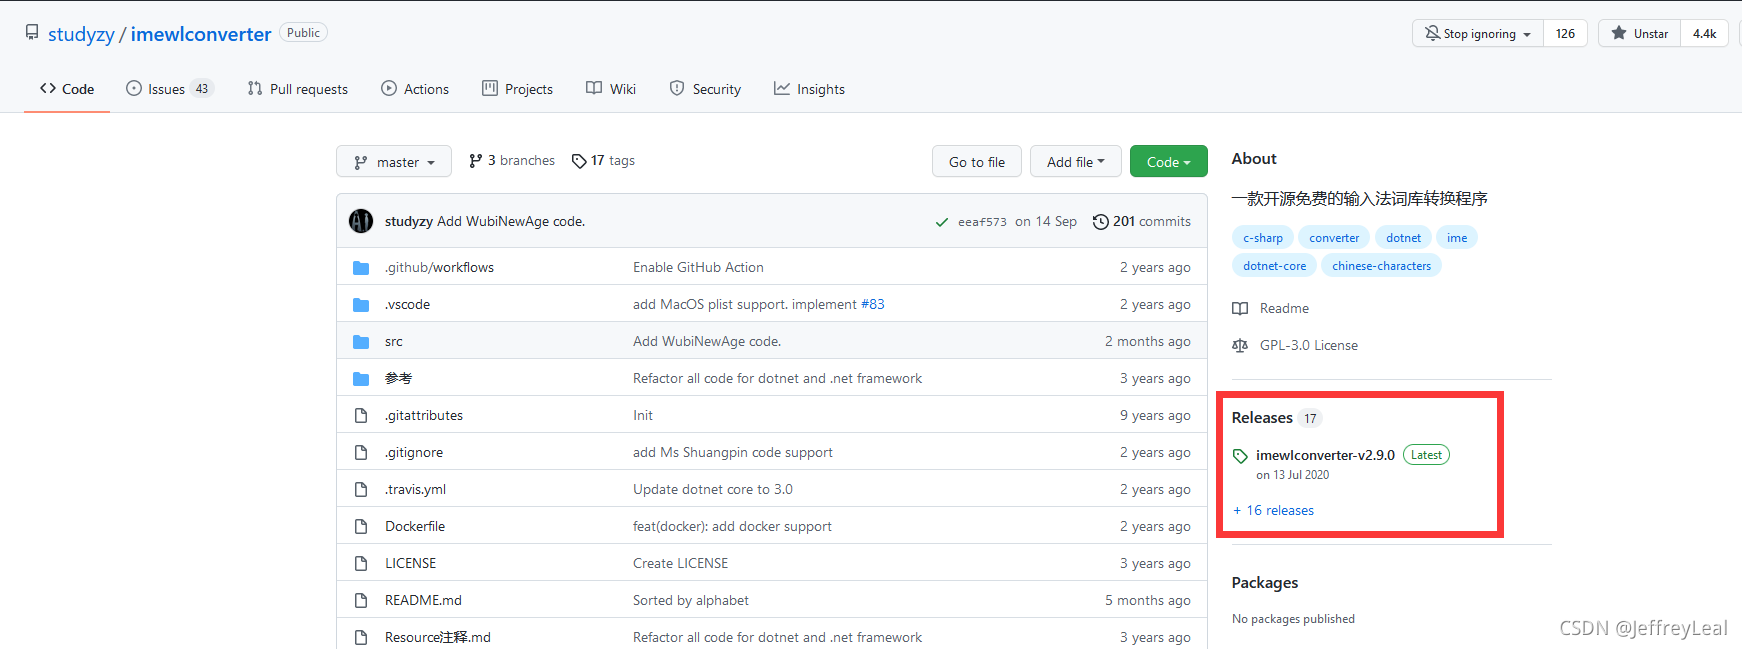
Task: Expand the green Code dropdown
Action: point(1168,162)
